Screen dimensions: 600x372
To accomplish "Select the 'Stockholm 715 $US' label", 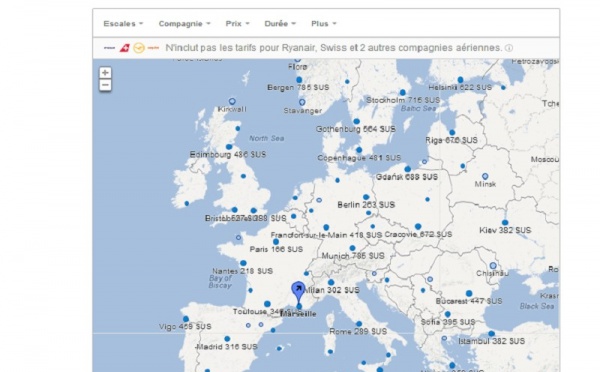I will [x=403, y=100].
